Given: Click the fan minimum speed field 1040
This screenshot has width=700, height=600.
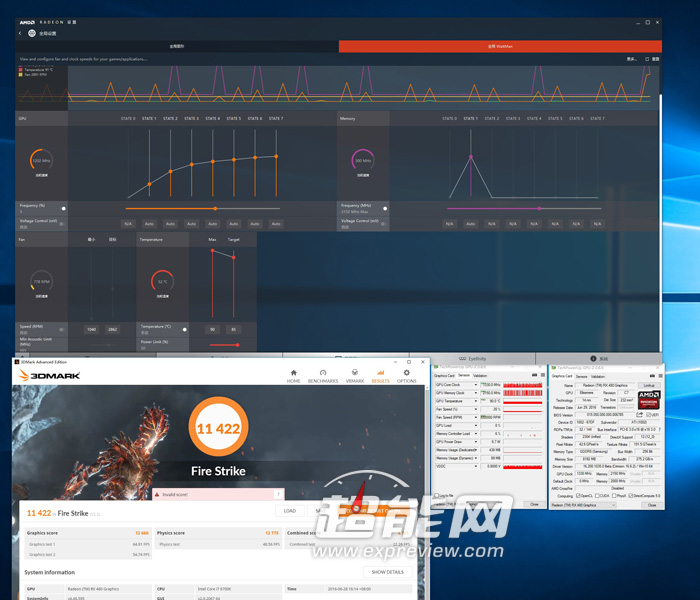Looking at the screenshot, I should point(91,329).
